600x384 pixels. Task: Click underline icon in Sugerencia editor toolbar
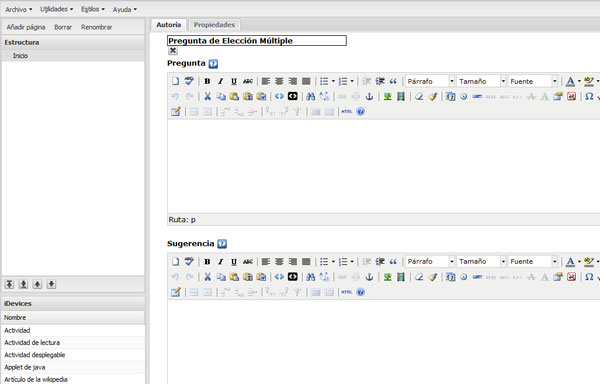tap(234, 262)
